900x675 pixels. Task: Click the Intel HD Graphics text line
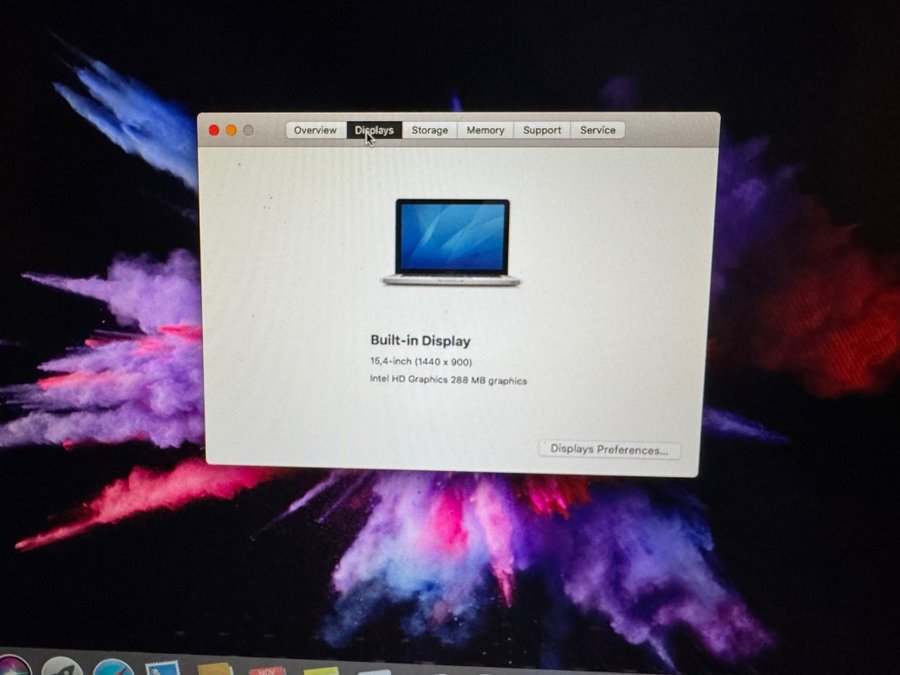pos(448,380)
